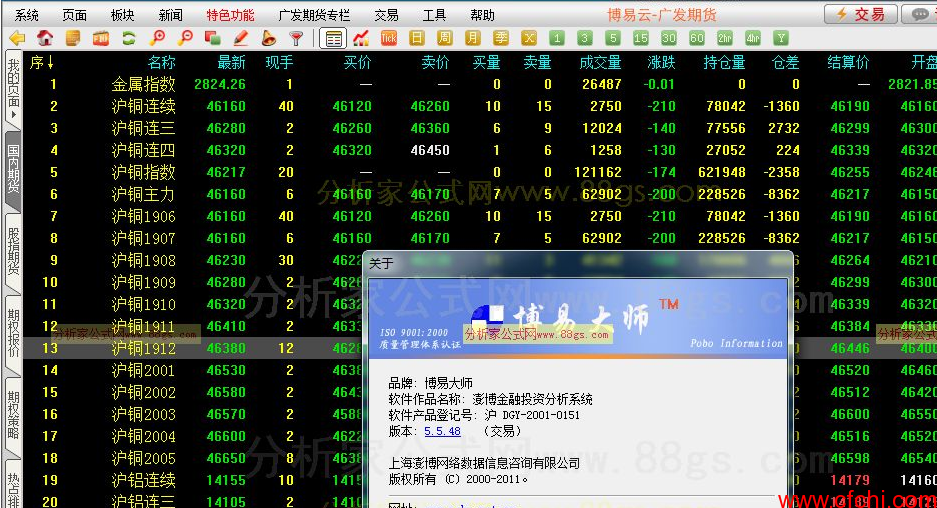The width and height of the screenshot is (937, 508).
Task: Select the 30-minute period button
Action: coord(669,38)
